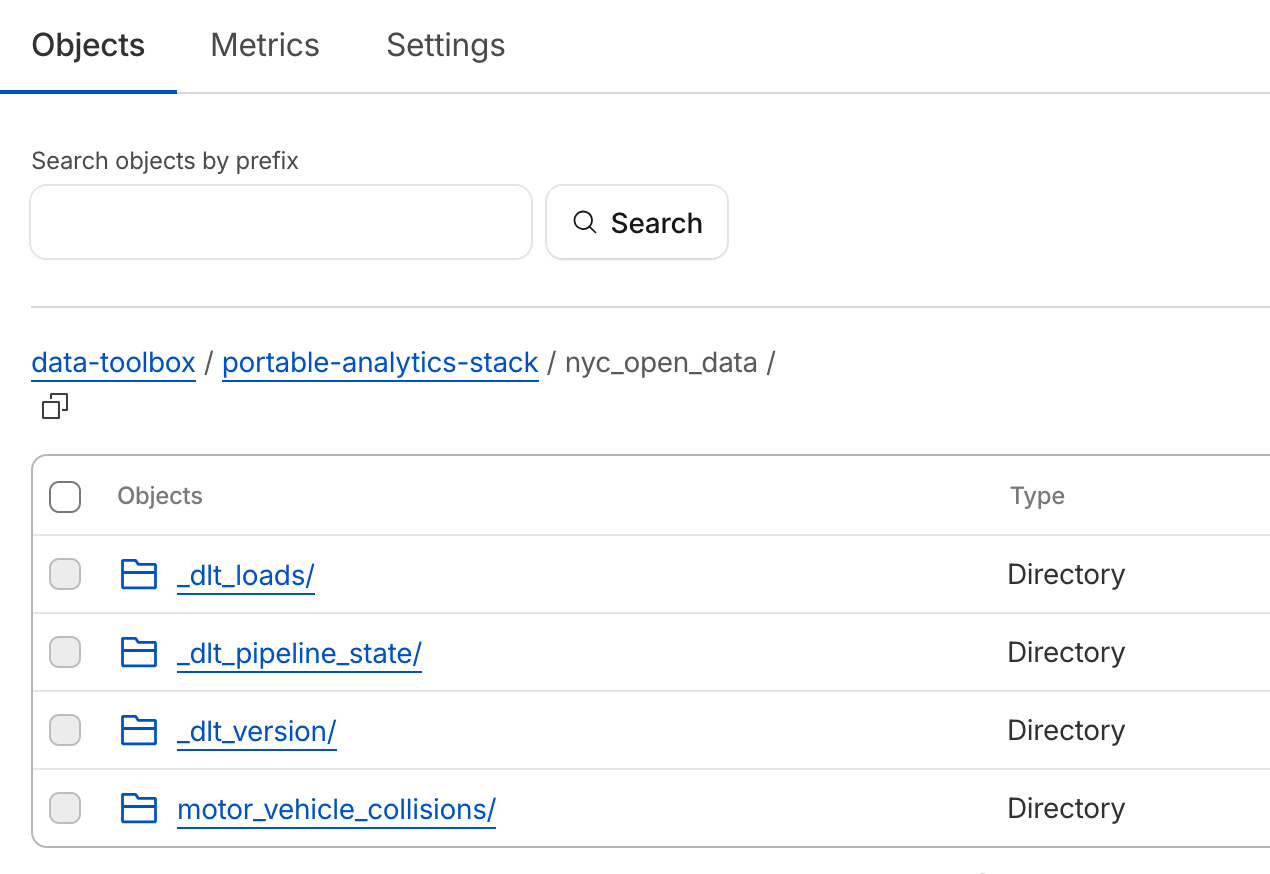The image size is (1270, 874).
Task: Switch to the Metrics tab
Action: point(265,45)
